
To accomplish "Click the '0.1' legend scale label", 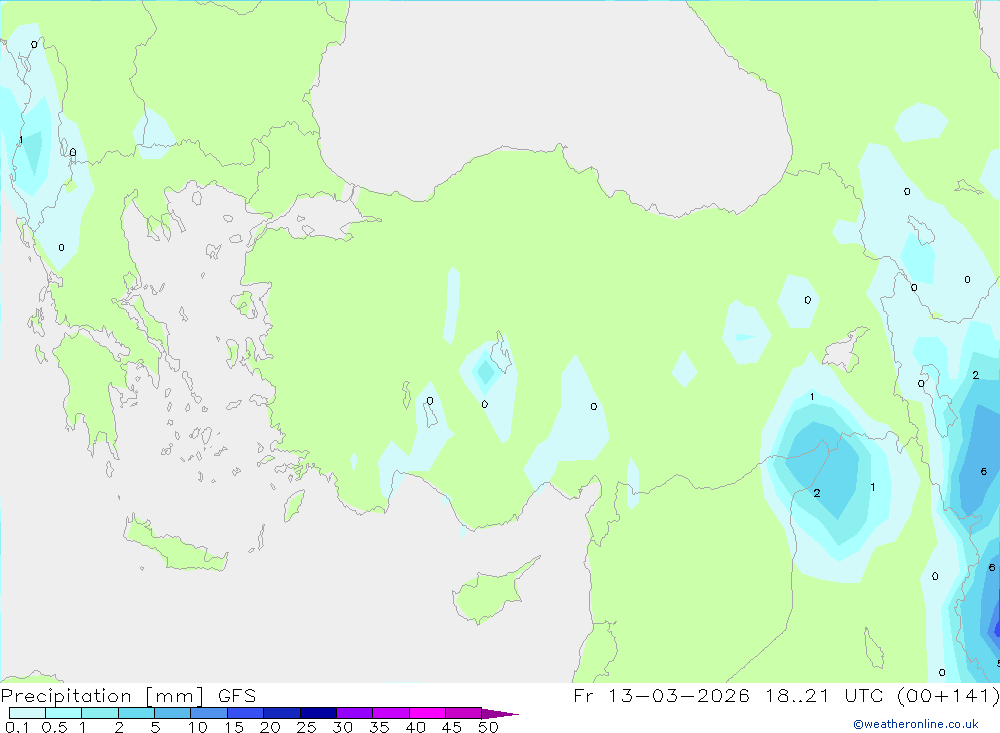I will (x=17, y=727).
